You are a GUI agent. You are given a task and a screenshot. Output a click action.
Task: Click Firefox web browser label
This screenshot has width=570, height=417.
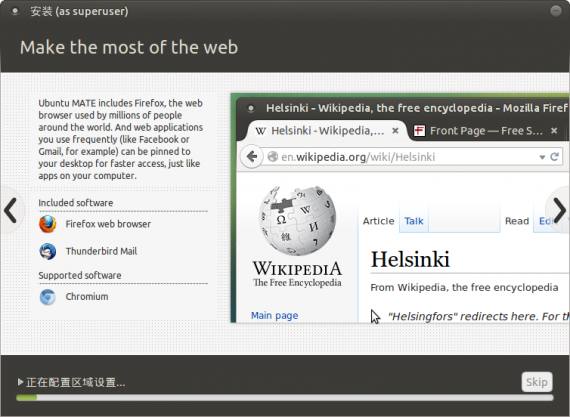(108, 224)
